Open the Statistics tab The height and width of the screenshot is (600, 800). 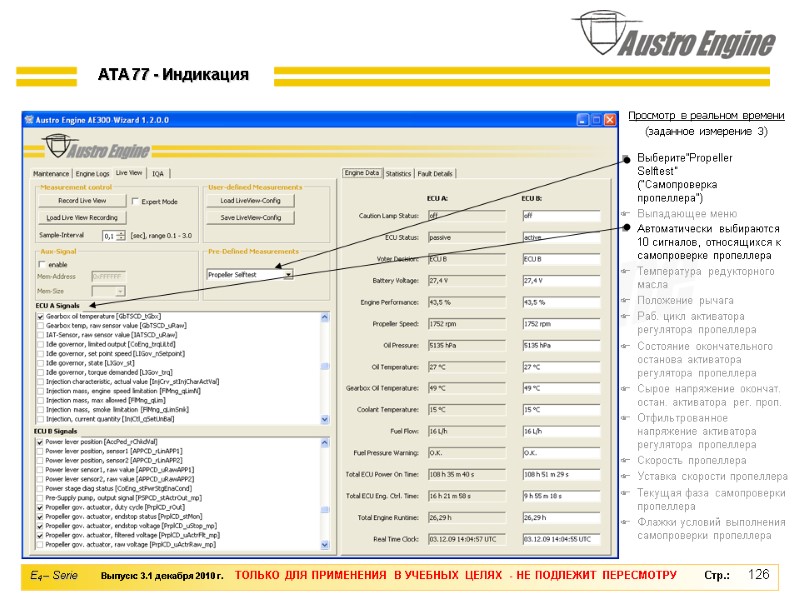point(398,174)
